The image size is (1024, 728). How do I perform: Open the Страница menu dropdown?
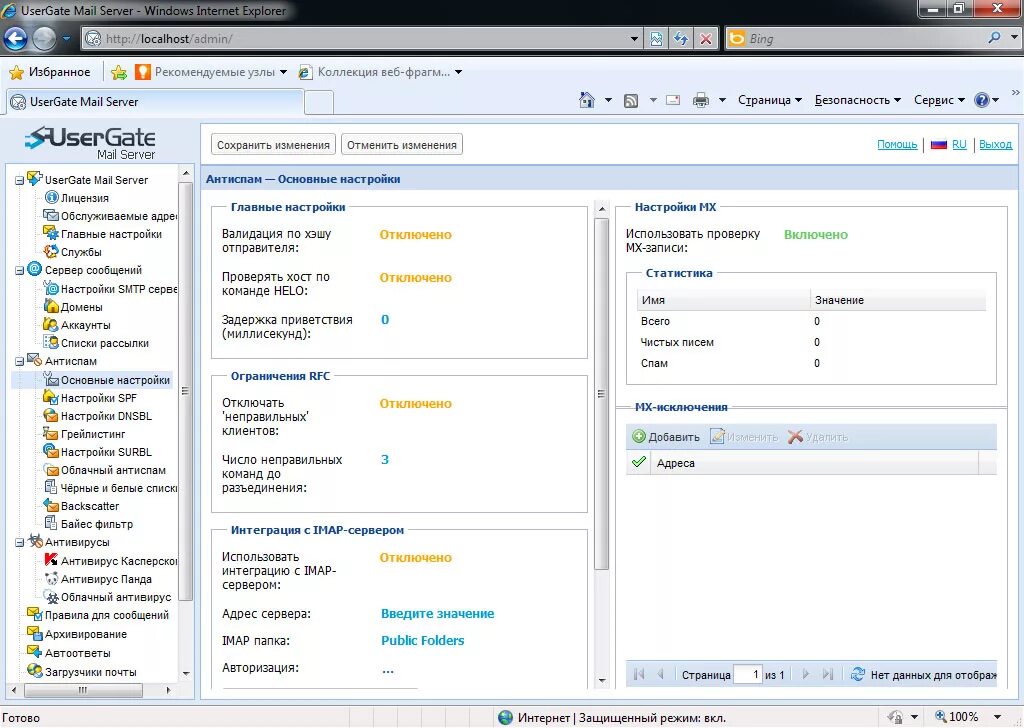pyautogui.click(x=770, y=100)
